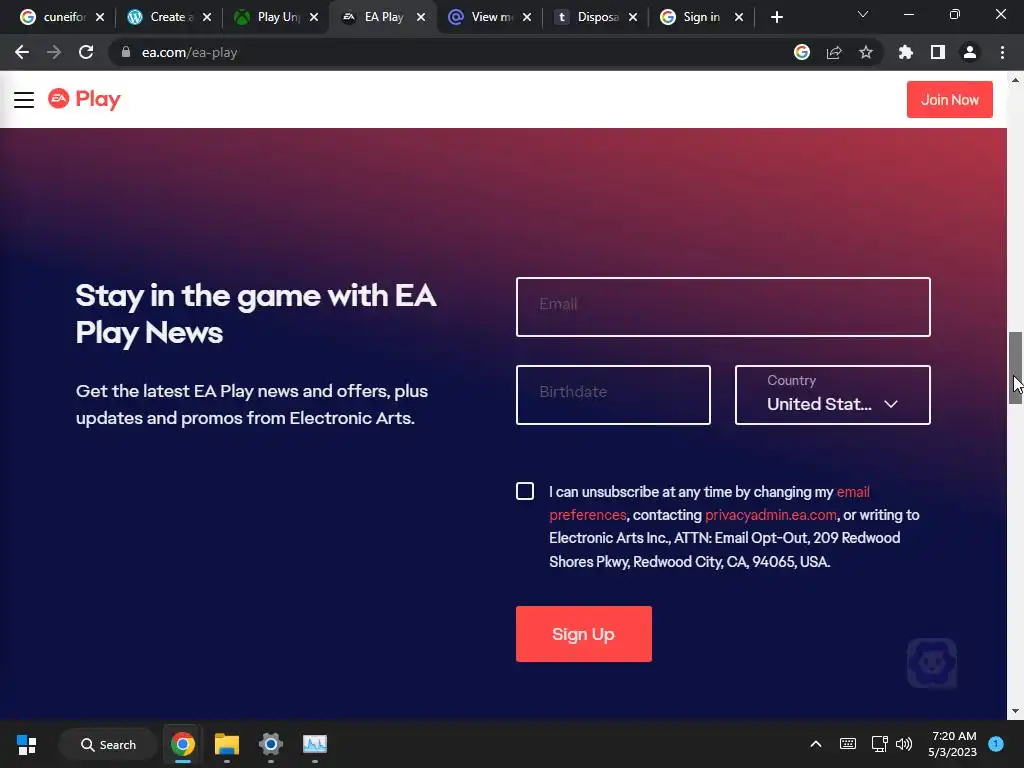Viewport: 1024px width, 768px height.
Task: Click the Join Now button
Action: [x=950, y=100]
